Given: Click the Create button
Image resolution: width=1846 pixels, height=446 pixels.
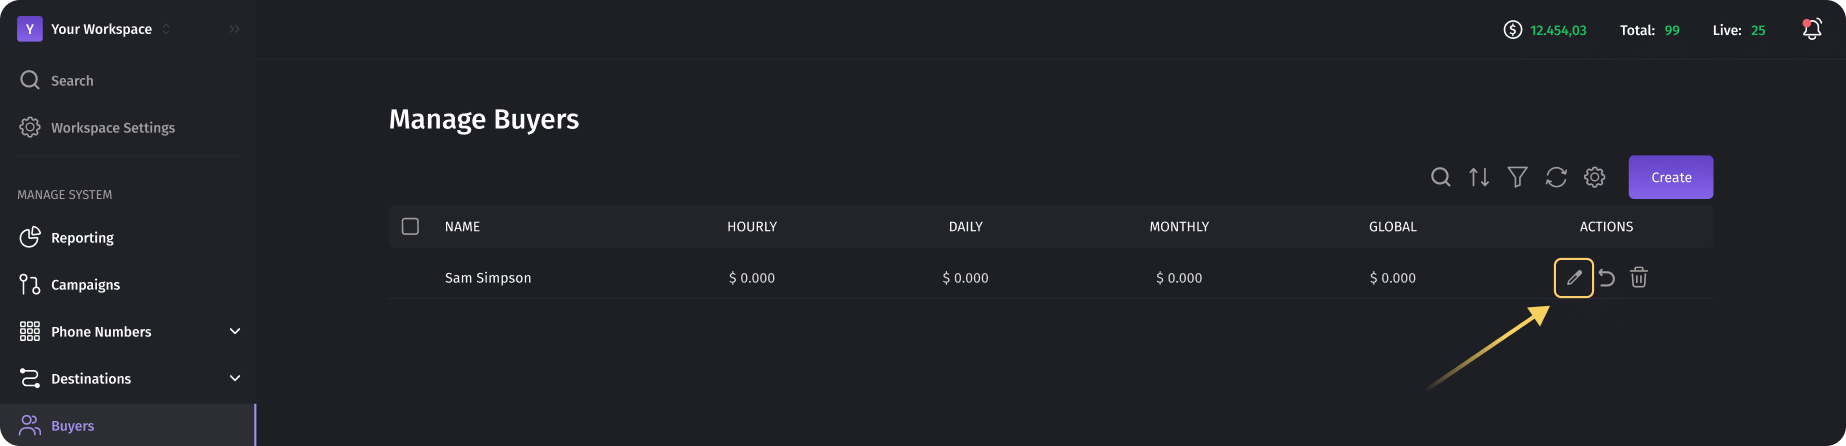Looking at the screenshot, I should tap(1671, 177).
